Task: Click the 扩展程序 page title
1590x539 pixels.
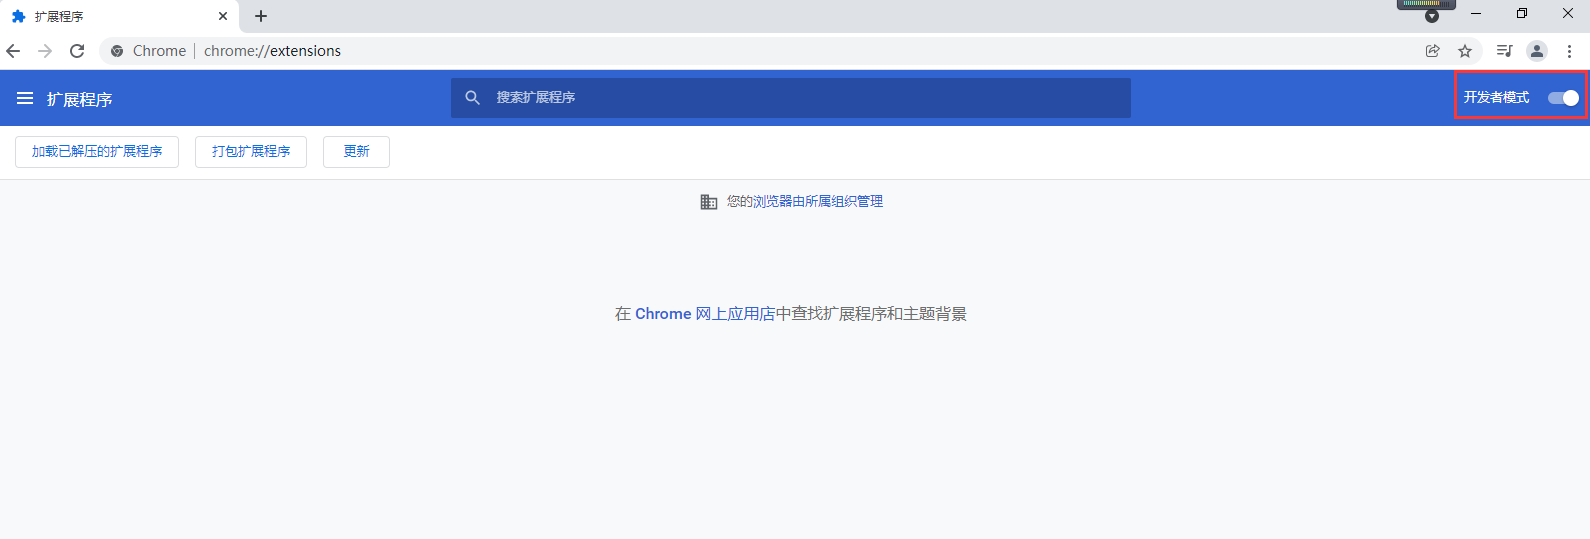Action: click(x=79, y=99)
